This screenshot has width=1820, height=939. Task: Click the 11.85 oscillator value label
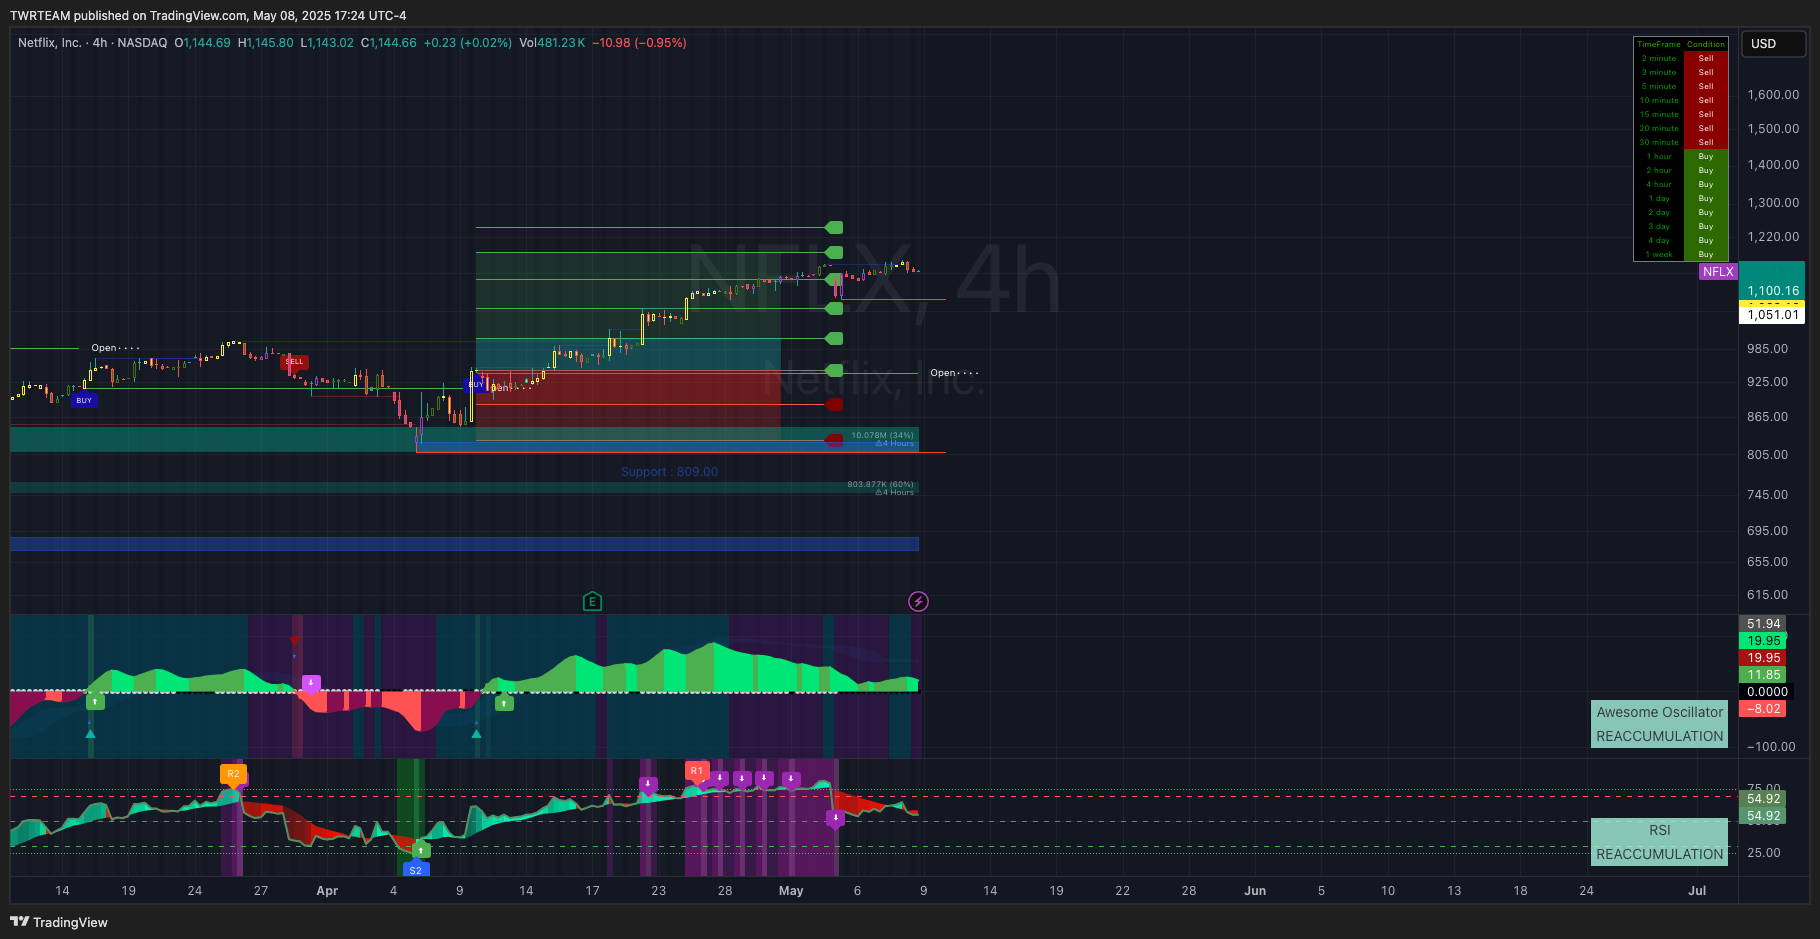pos(1763,675)
